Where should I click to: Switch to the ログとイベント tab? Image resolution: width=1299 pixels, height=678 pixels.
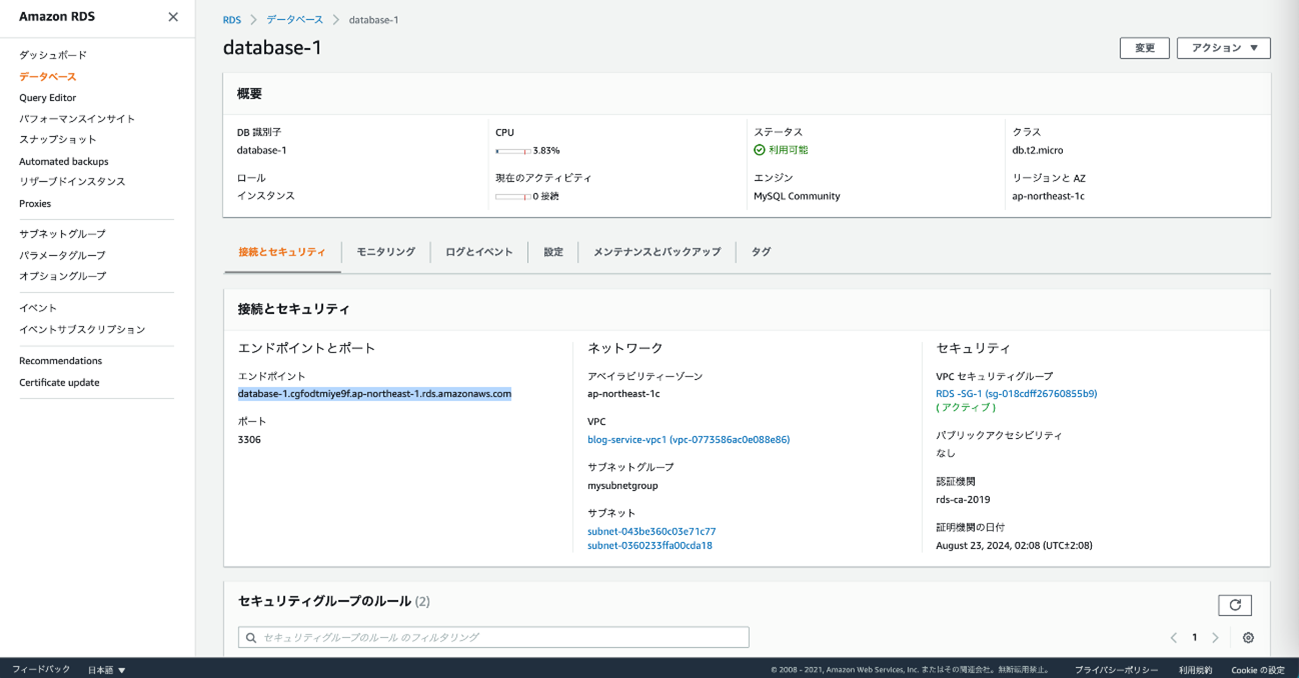[479, 252]
